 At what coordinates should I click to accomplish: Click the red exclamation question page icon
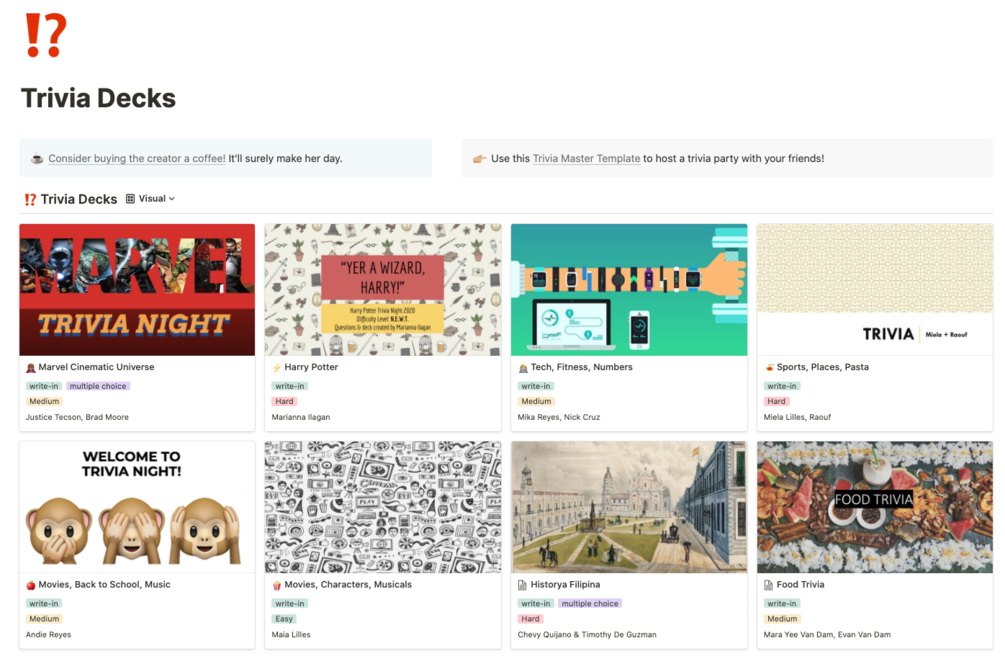coord(45,35)
